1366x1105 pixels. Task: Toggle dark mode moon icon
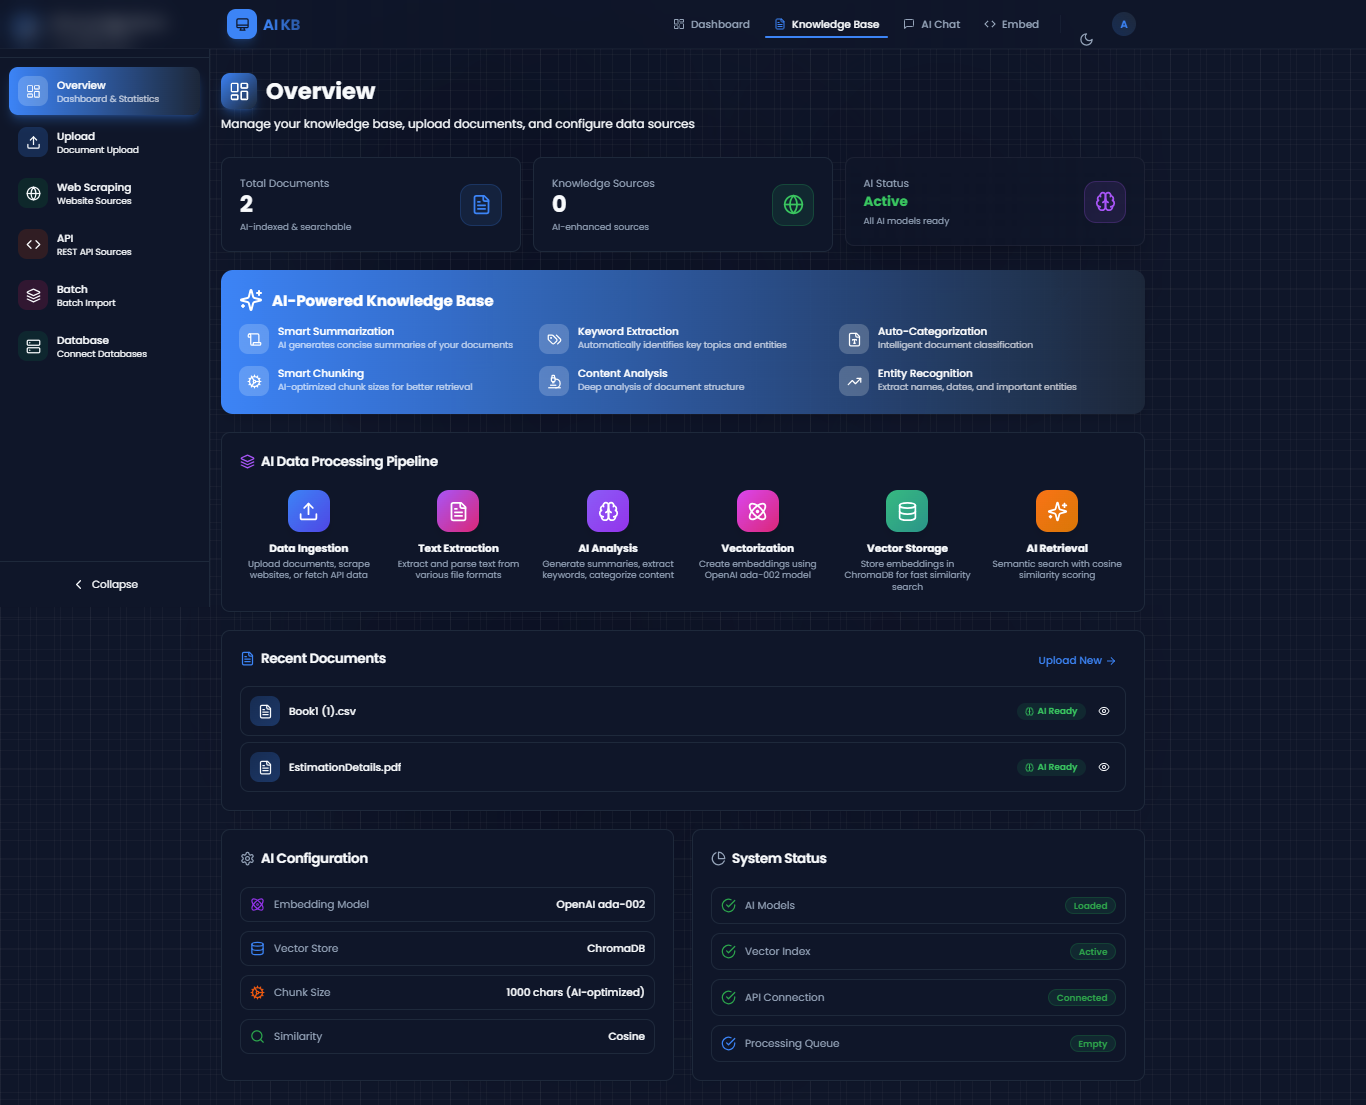pyautogui.click(x=1086, y=40)
